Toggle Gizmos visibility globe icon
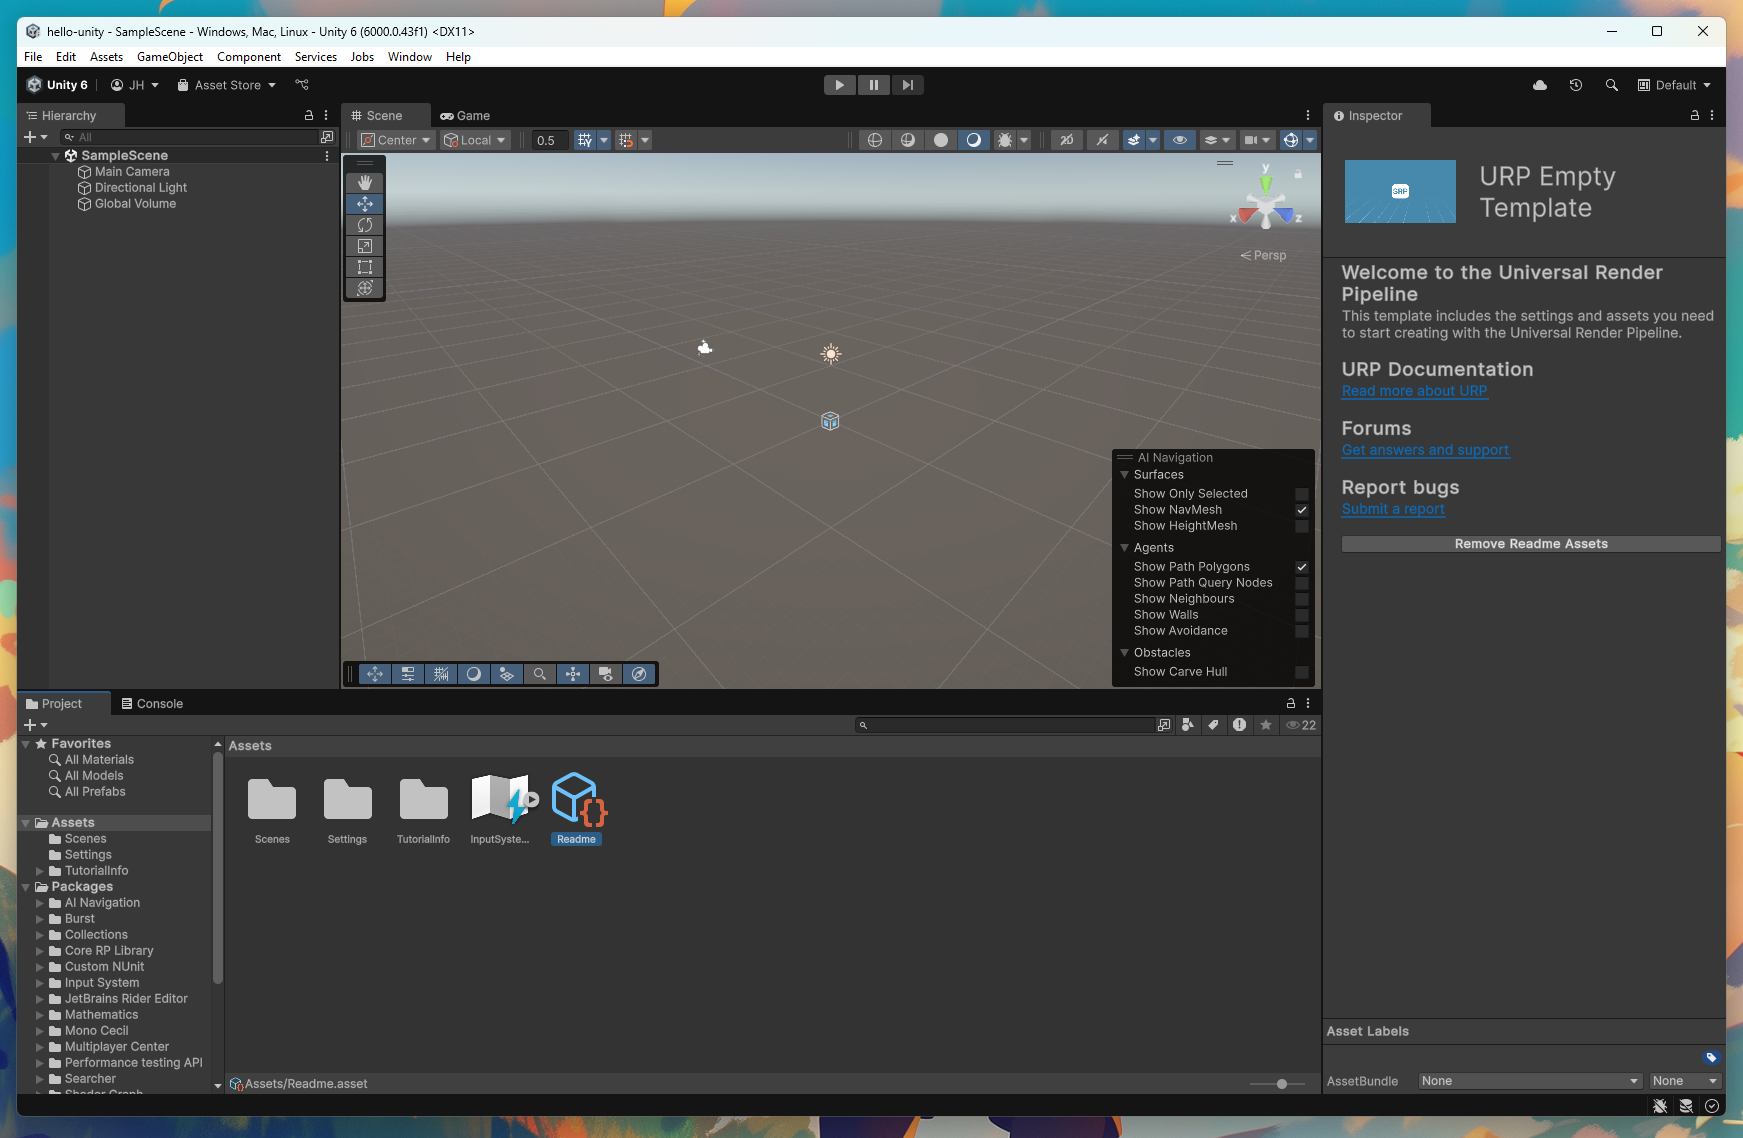The image size is (1743, 1138). 1291,140
